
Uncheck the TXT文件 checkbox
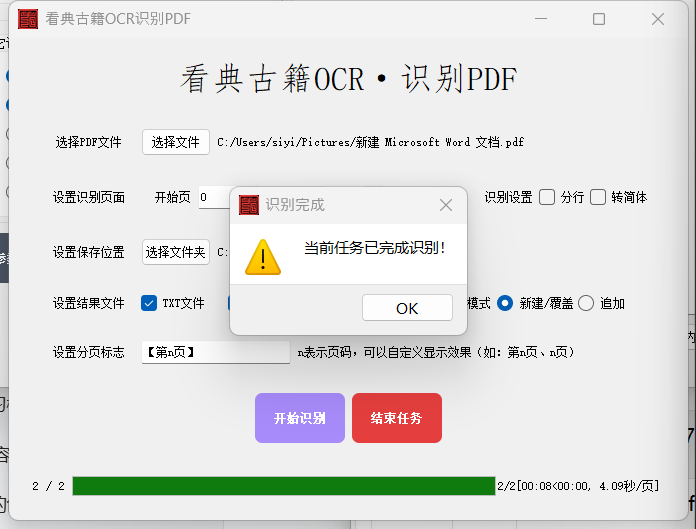pyautogui.click(x=149, y=303)
